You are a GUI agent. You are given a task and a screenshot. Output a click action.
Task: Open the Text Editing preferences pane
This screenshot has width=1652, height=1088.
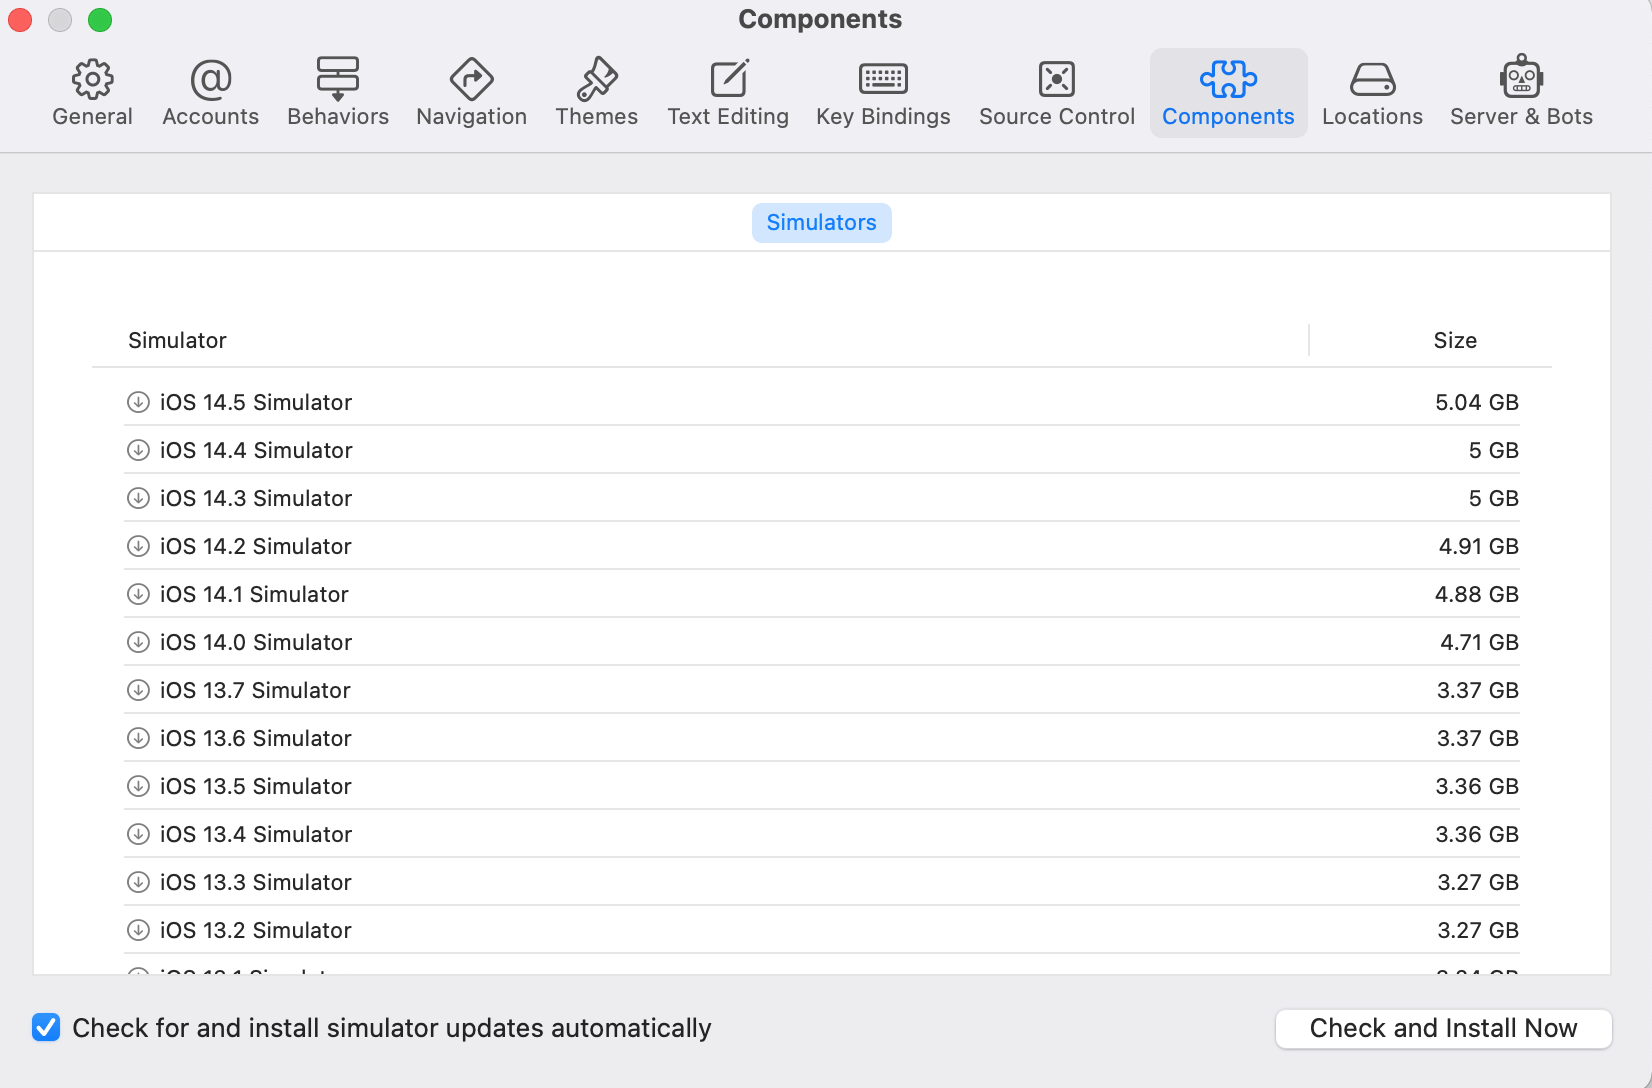point(728,94)
